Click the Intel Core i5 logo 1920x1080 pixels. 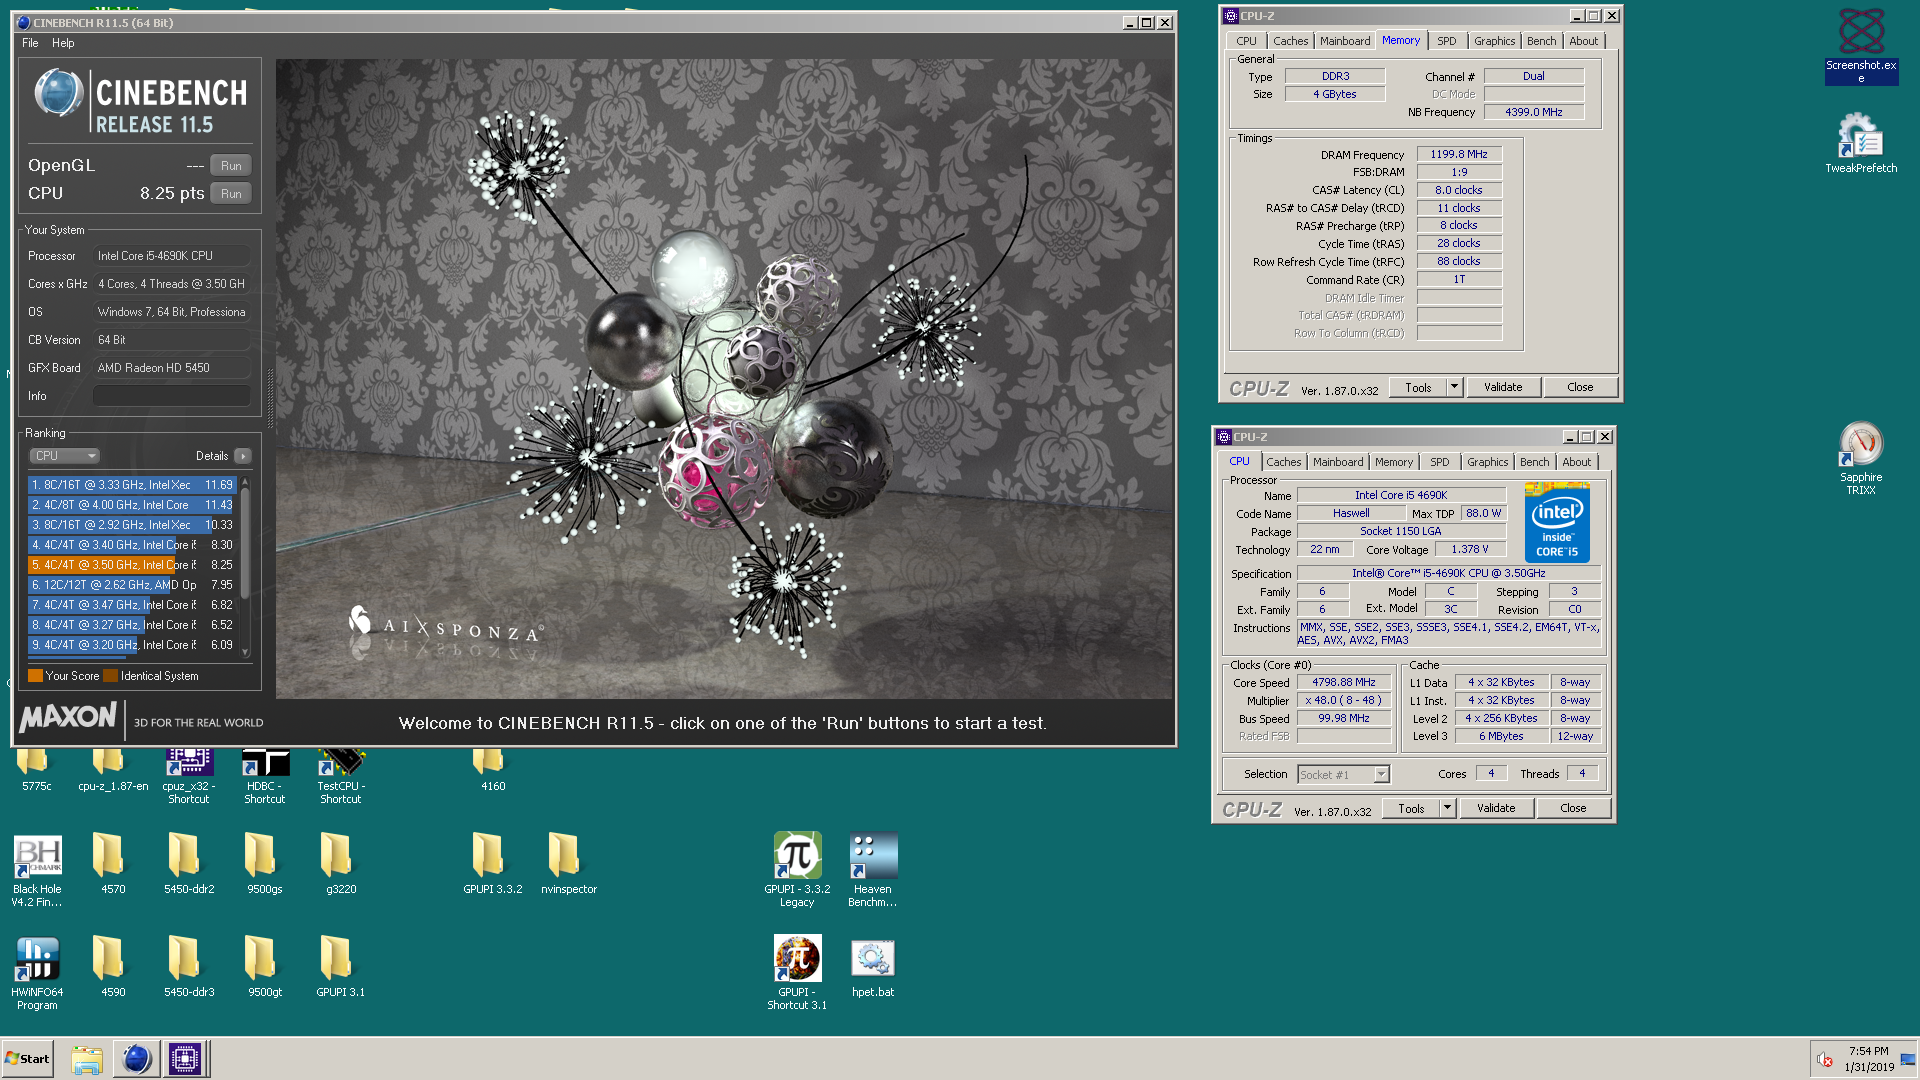[x=1557, y=522]
